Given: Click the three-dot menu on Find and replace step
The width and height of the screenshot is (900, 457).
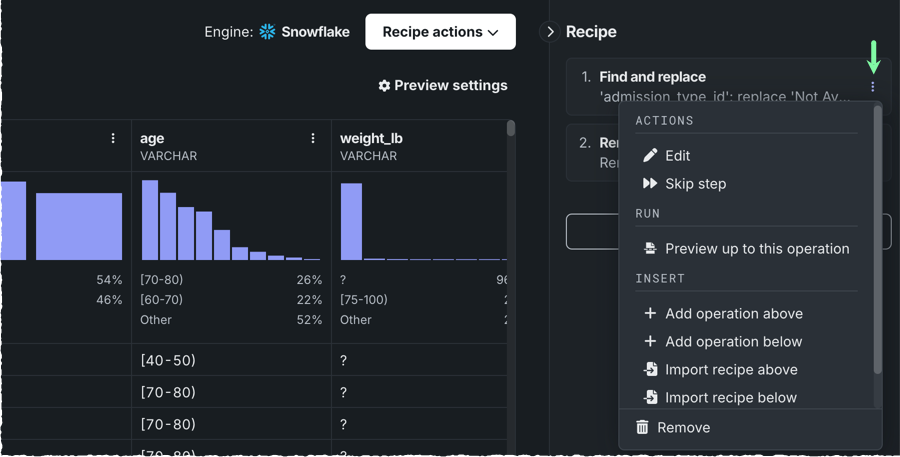Looking at the screenshot, I should click(x=872, y=87).
